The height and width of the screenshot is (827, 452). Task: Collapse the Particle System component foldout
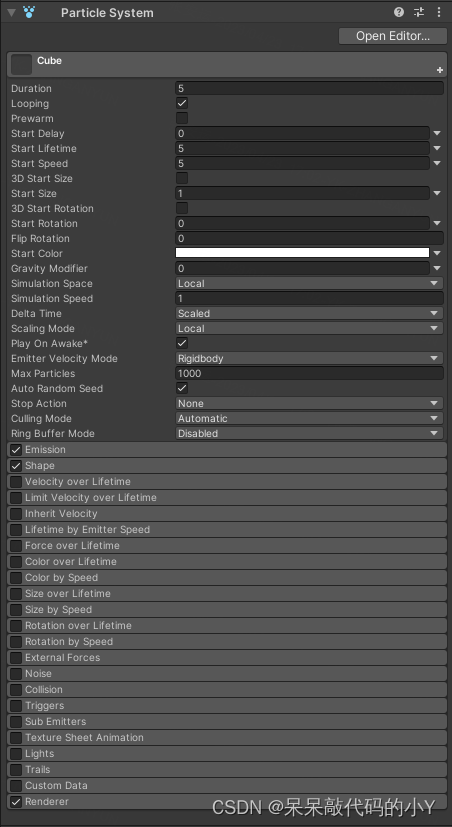coord(12,13)
